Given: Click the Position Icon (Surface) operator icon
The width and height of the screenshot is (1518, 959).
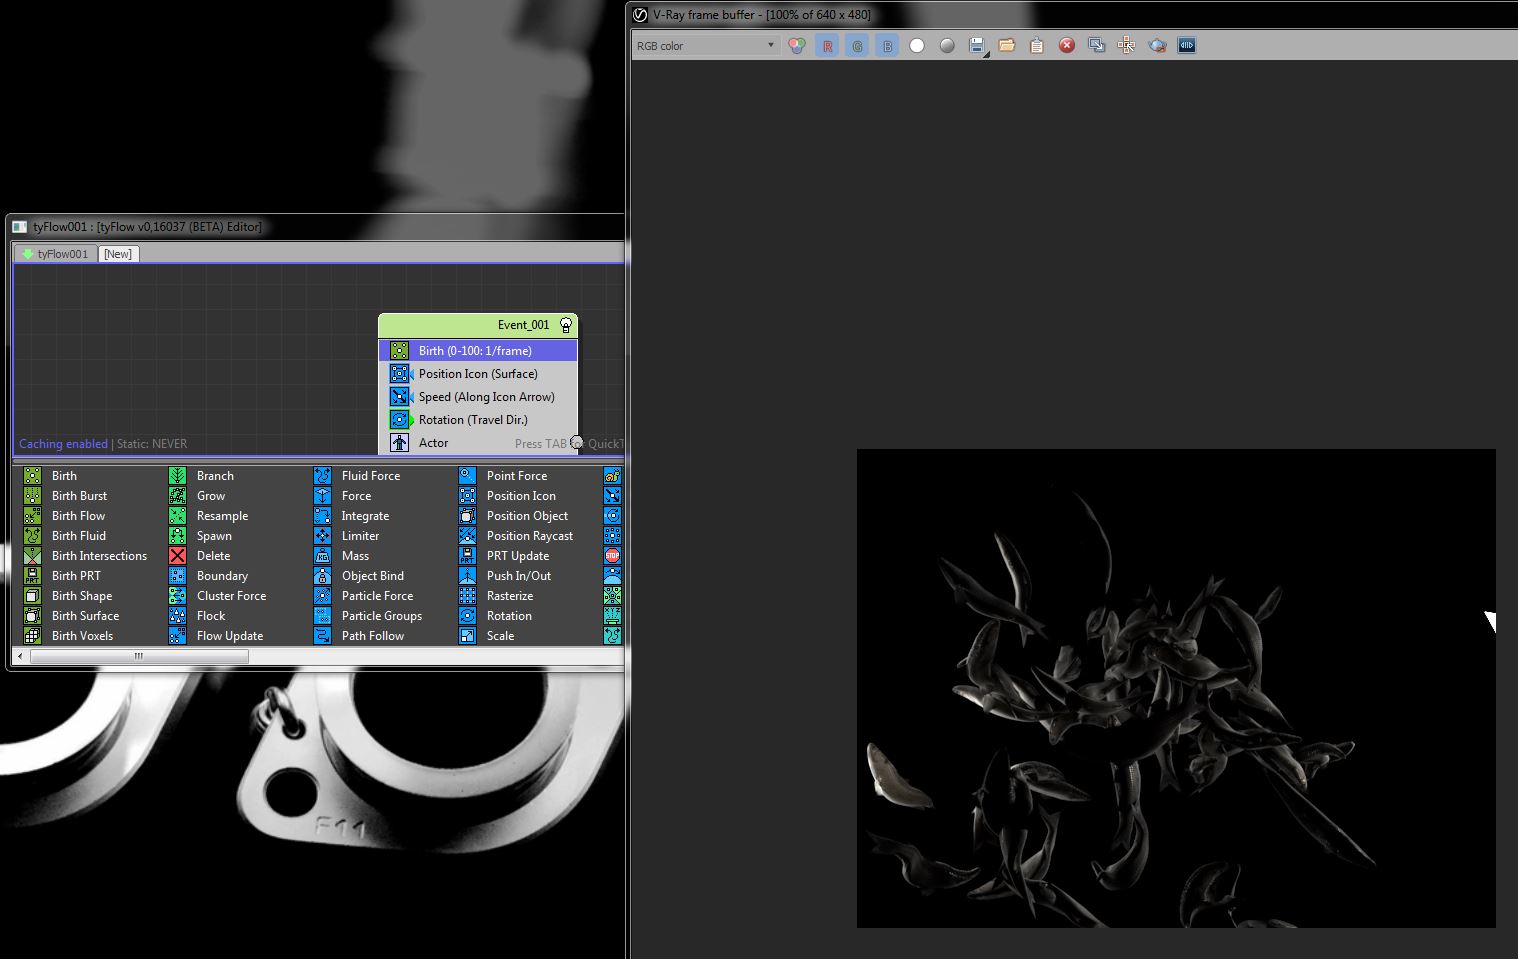Looking at the screenshot, I should pos(399,374).
